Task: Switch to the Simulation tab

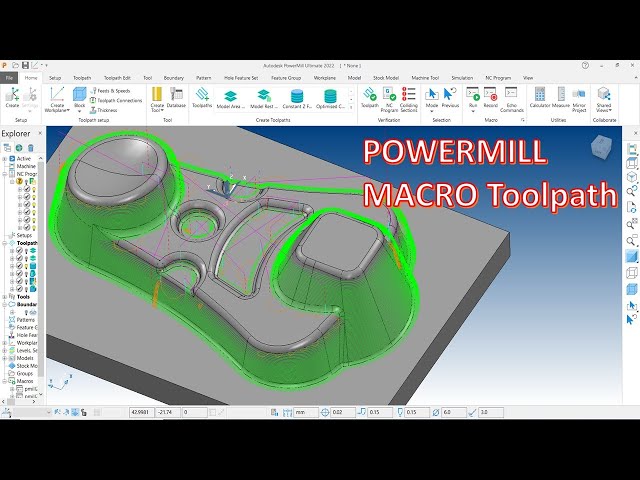Action: point(462,78)
